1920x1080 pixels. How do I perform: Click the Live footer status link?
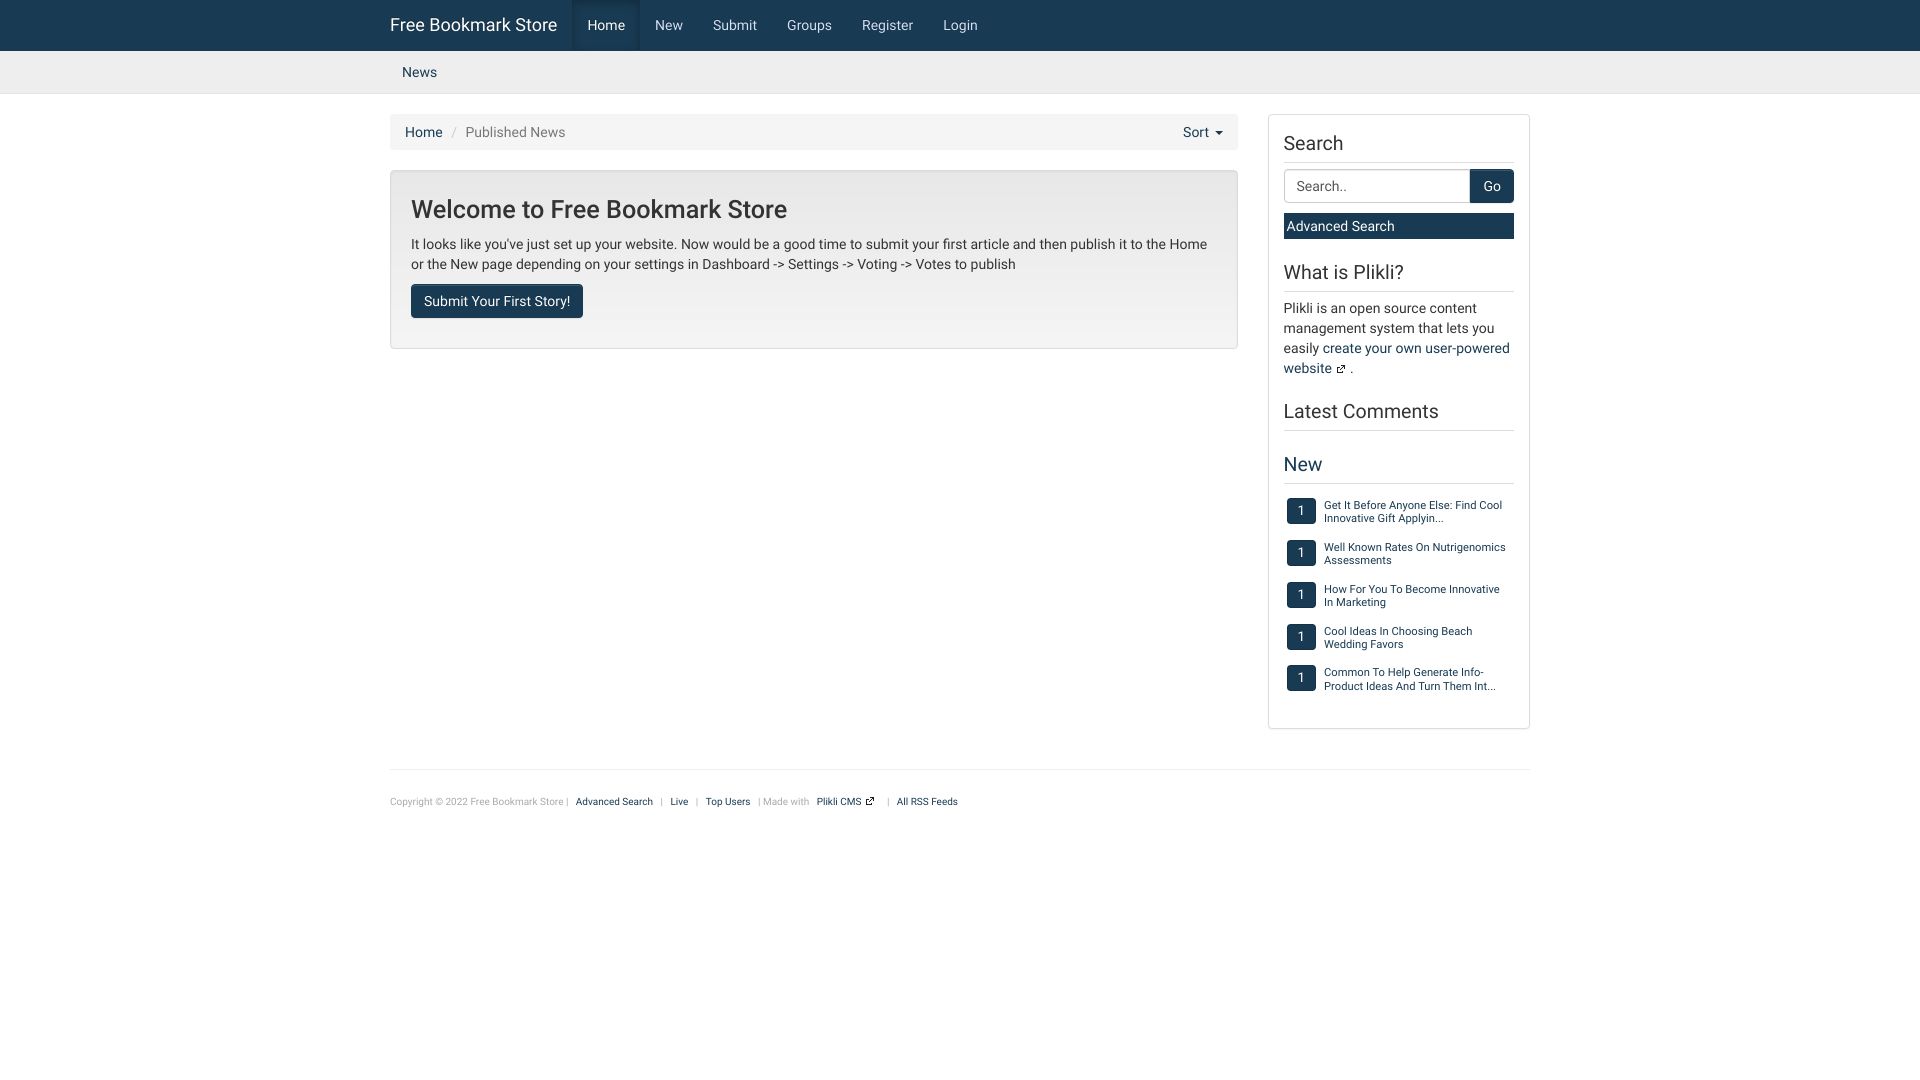(x=680, y=800)
